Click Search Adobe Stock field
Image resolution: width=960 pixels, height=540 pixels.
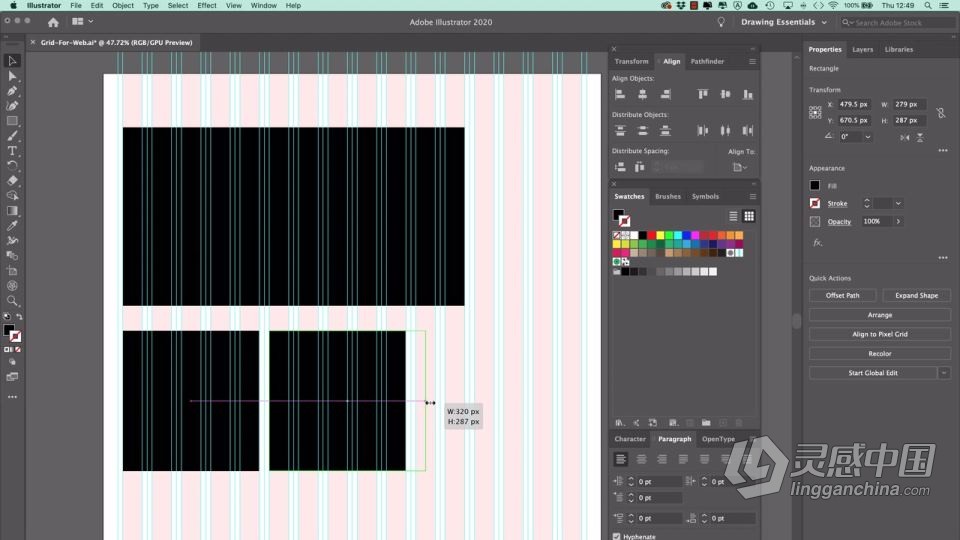point(896,23)
